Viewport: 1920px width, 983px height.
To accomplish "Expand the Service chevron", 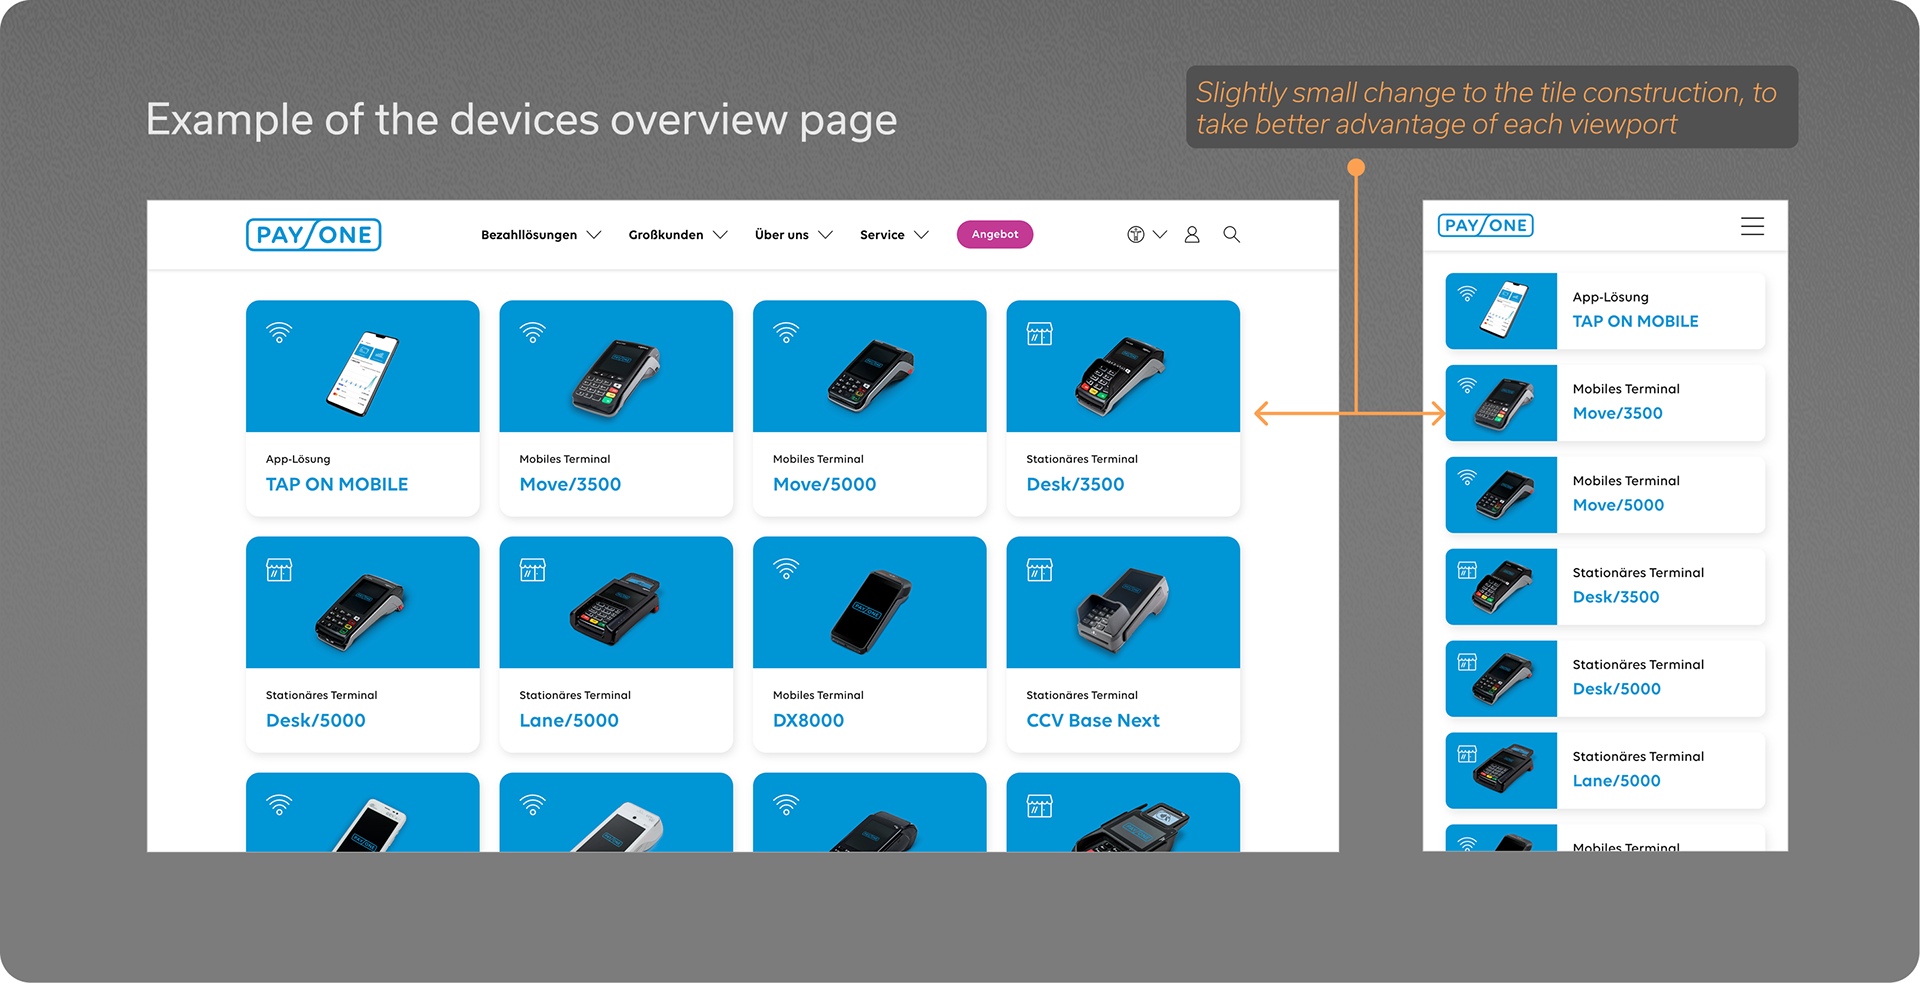I will tap(922, 235).
